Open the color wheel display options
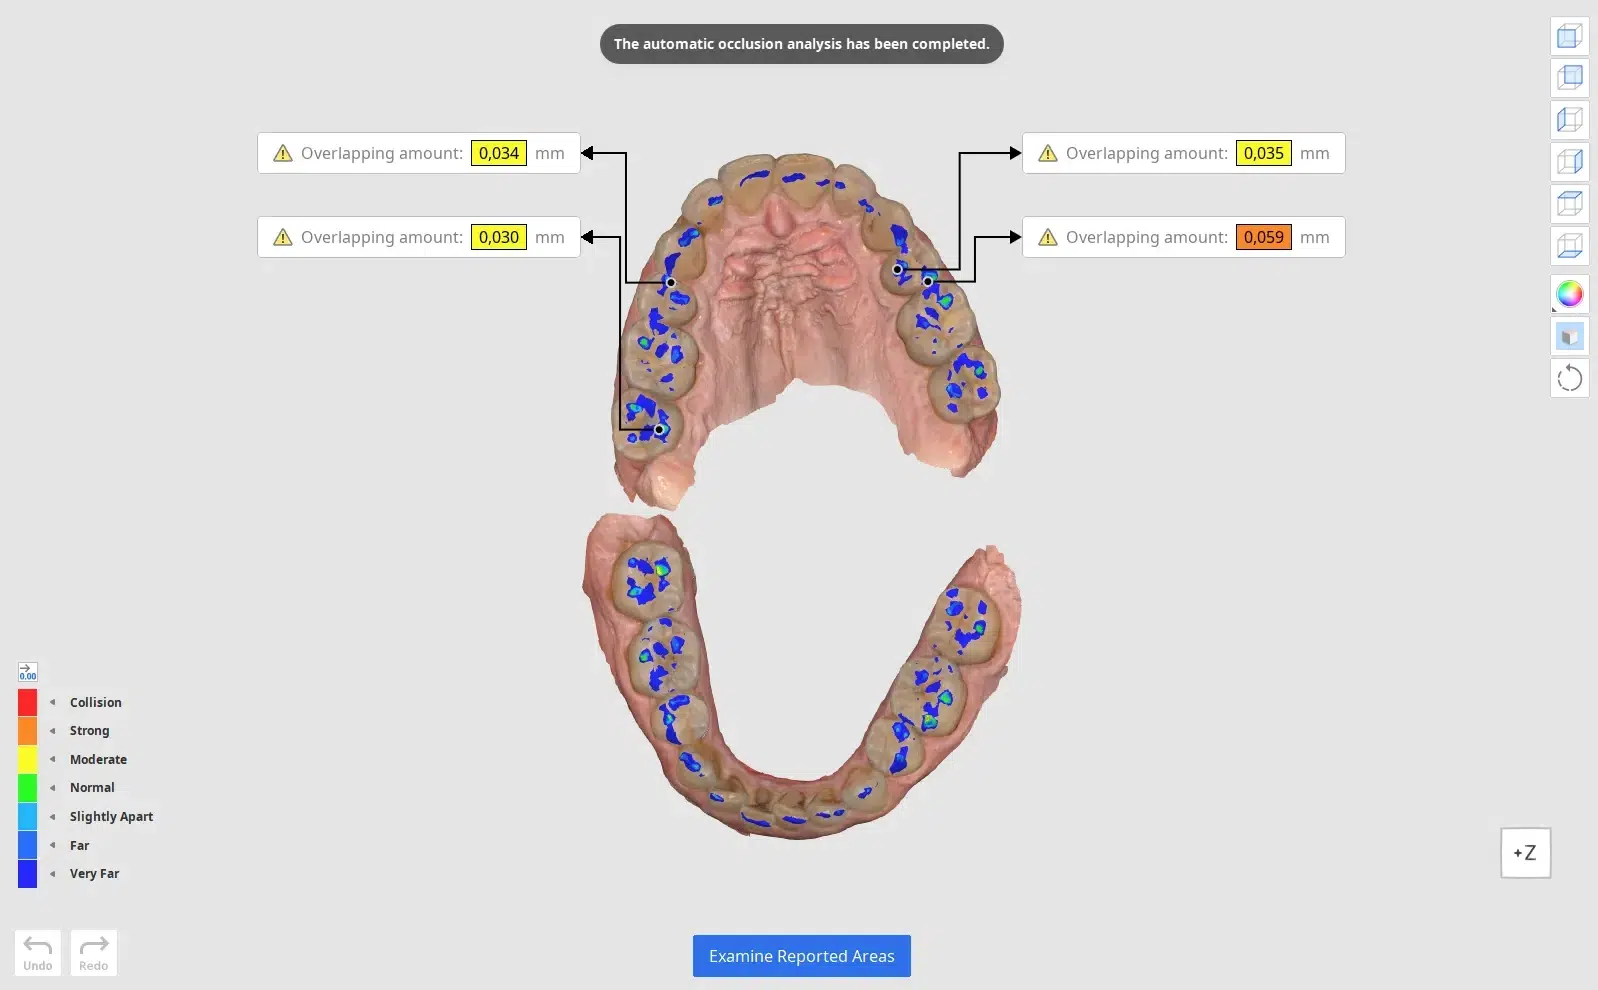Image resolution: width=1598 pixels, height=990 pixels. coord(1569,294)
